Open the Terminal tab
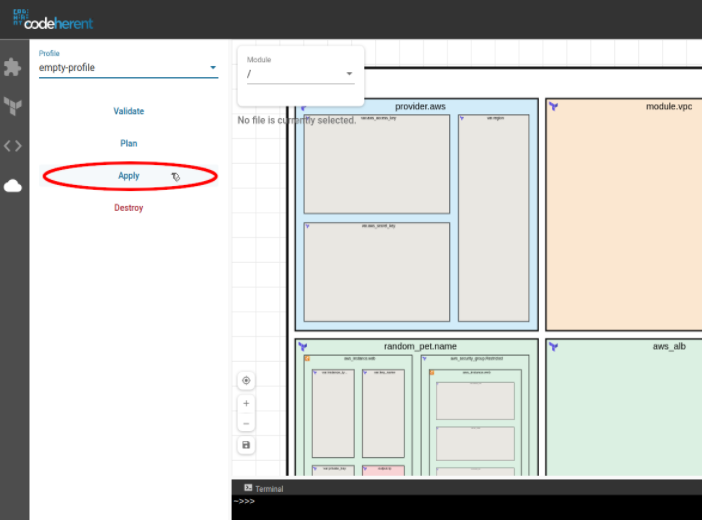 tap(264, 488)
